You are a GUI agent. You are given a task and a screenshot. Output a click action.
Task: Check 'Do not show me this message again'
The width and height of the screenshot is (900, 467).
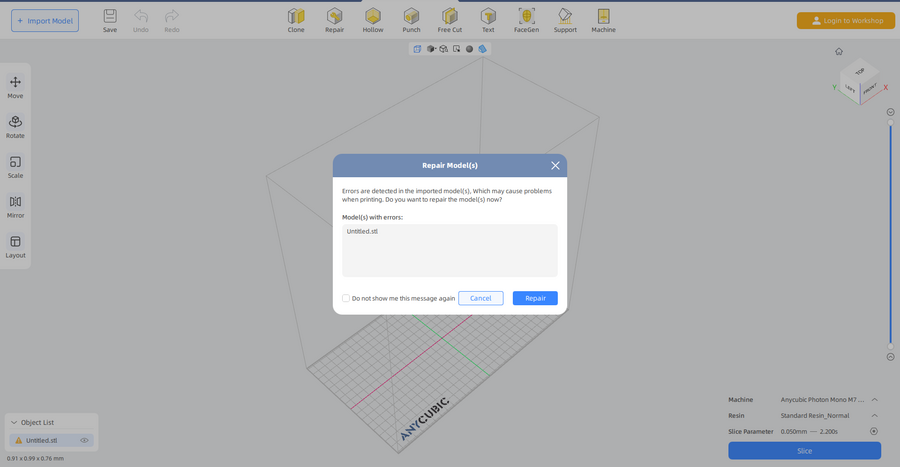(346, 298)
